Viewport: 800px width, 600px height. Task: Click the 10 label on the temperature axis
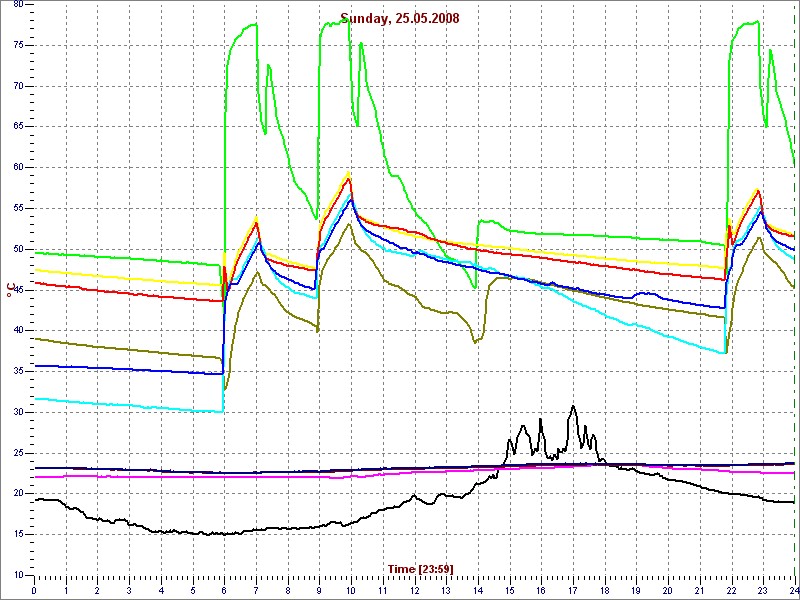19,575
